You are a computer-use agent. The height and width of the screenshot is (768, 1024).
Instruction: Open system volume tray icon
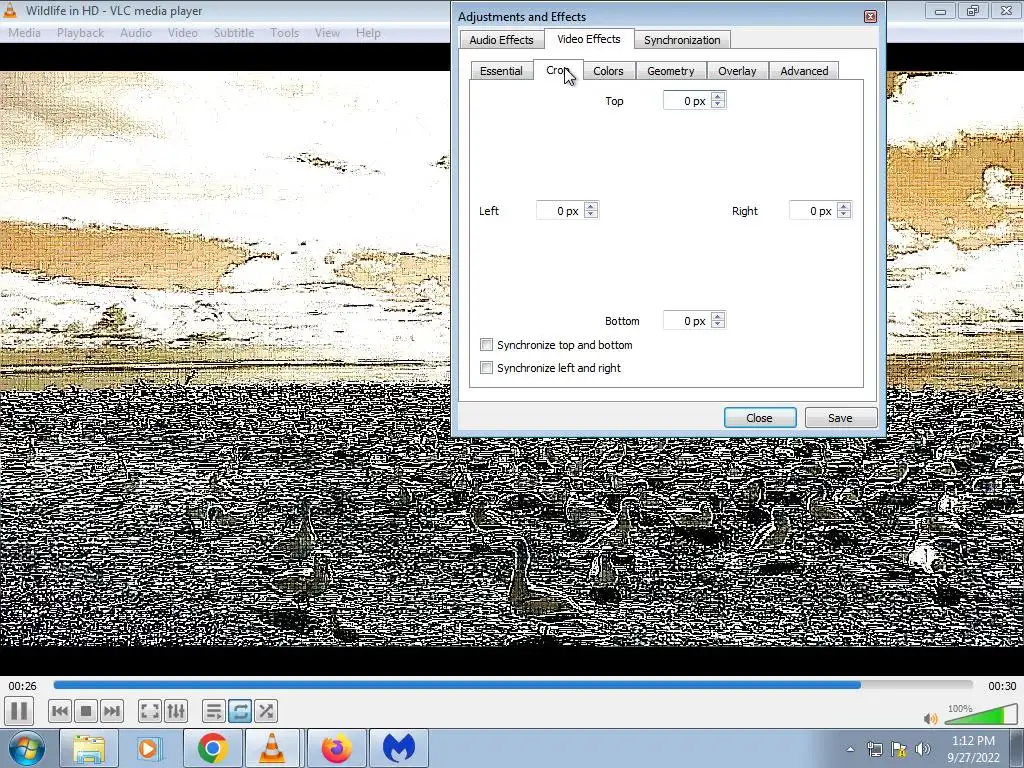coord(923,749)
